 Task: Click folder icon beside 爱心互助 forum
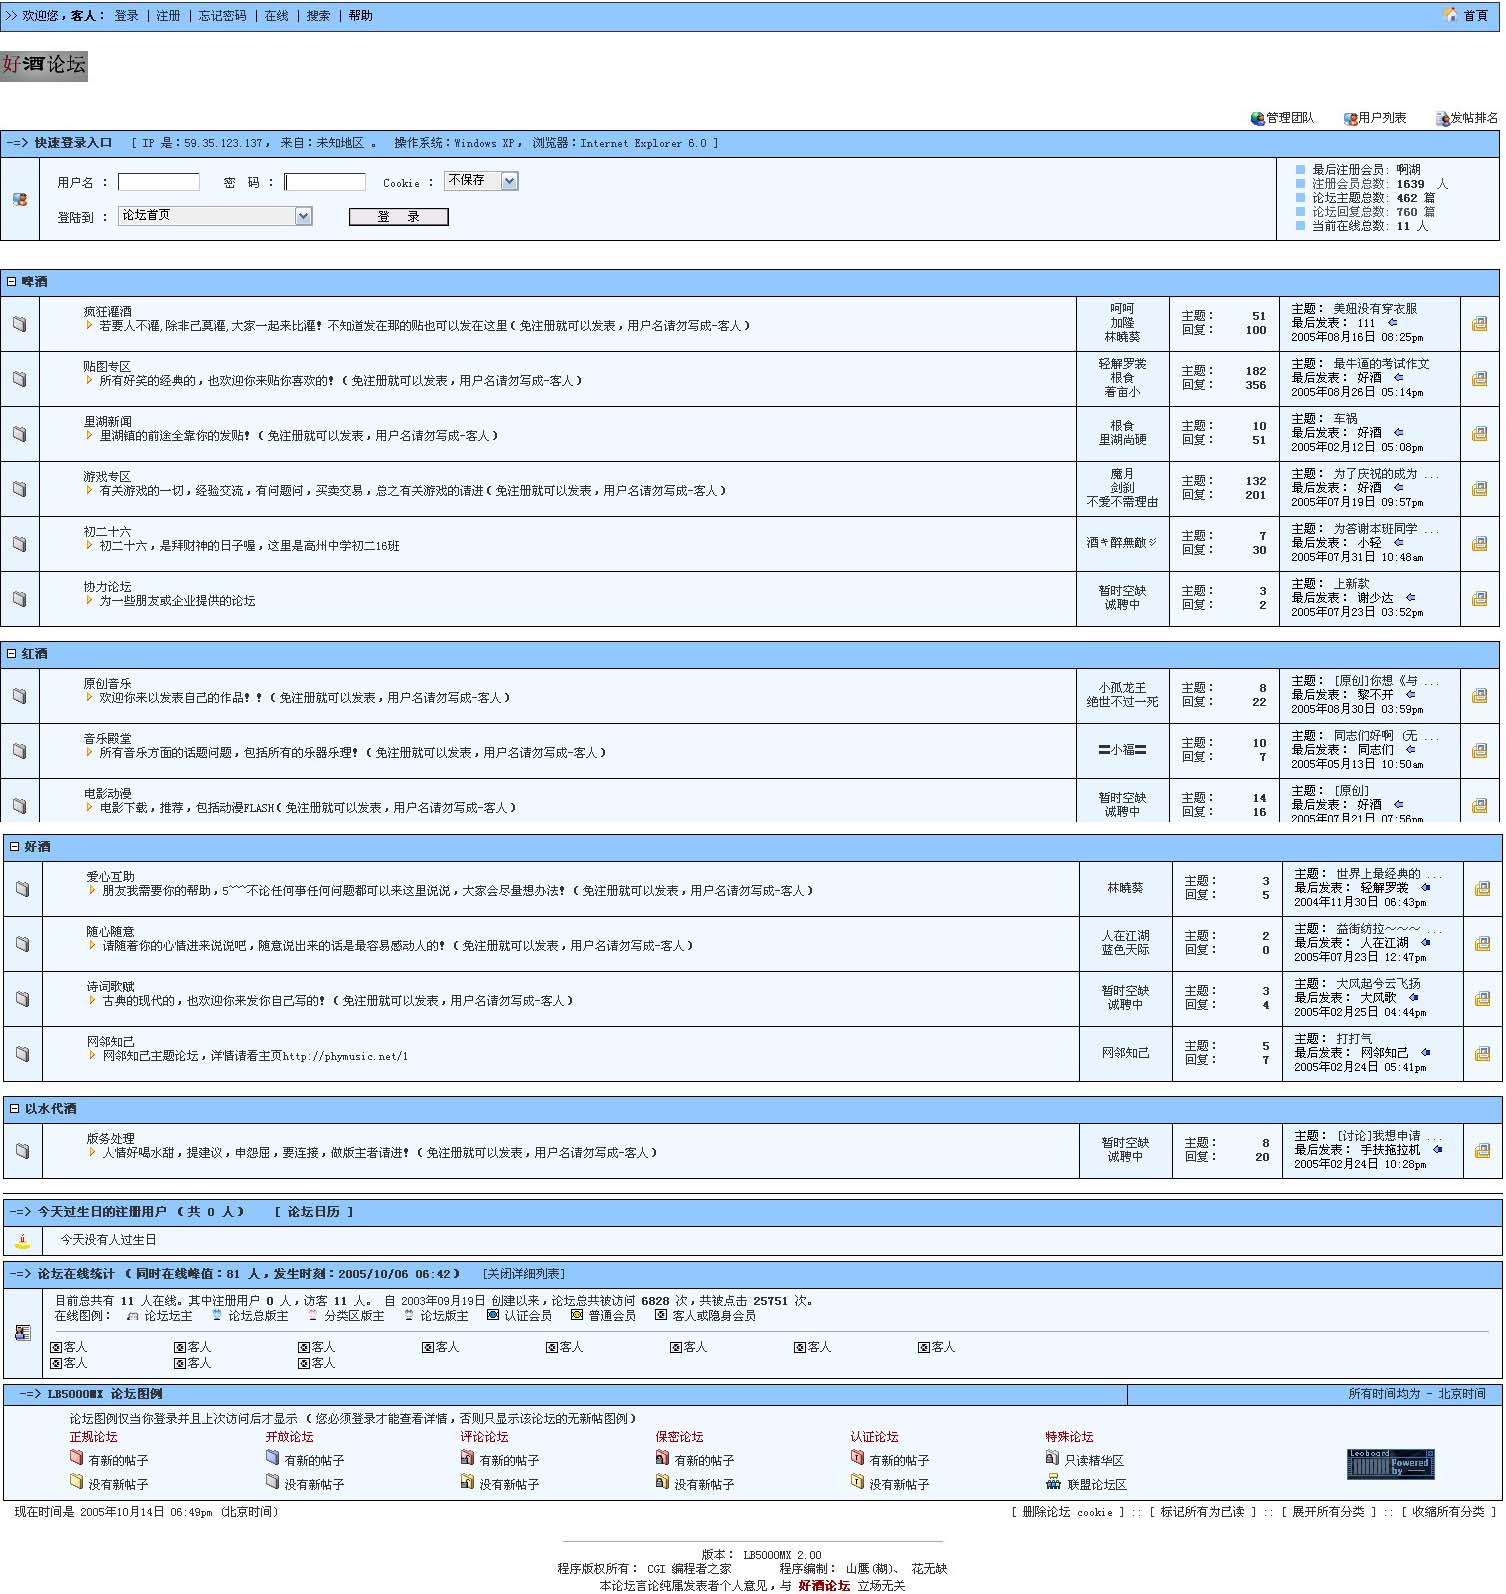[x=23, y=889]
